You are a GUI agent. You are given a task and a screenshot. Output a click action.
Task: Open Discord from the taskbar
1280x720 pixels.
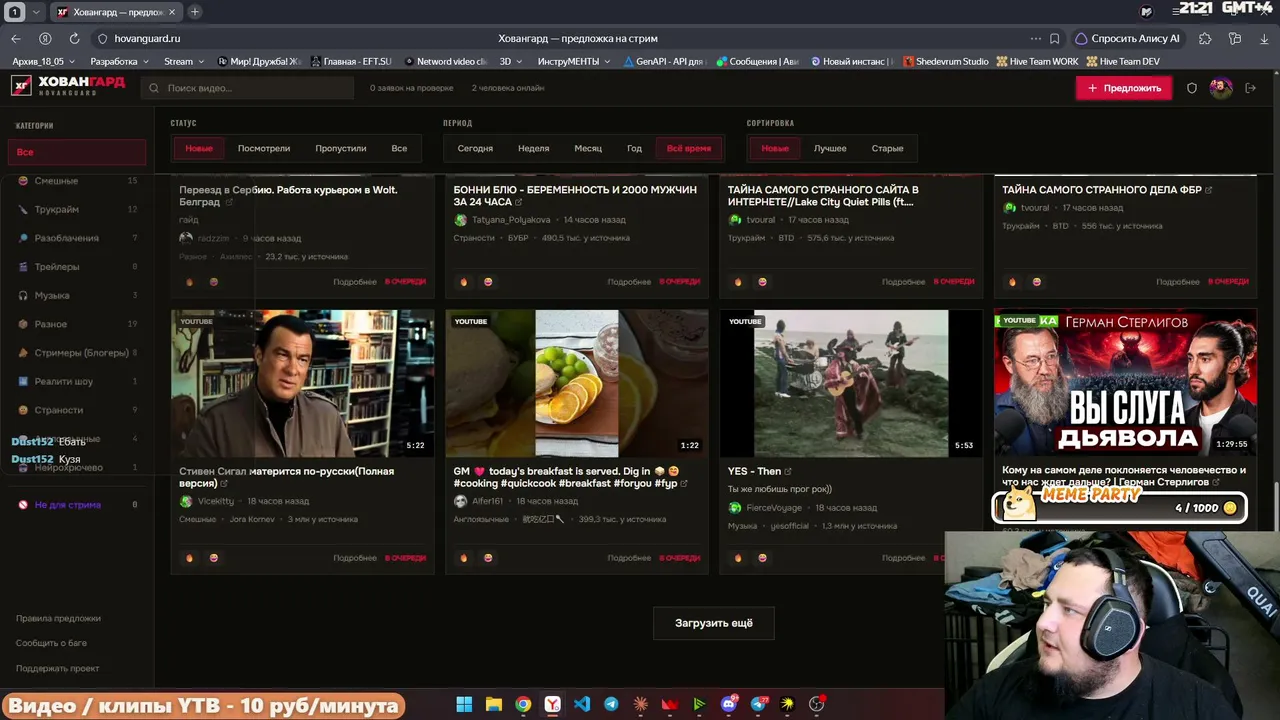729,704
